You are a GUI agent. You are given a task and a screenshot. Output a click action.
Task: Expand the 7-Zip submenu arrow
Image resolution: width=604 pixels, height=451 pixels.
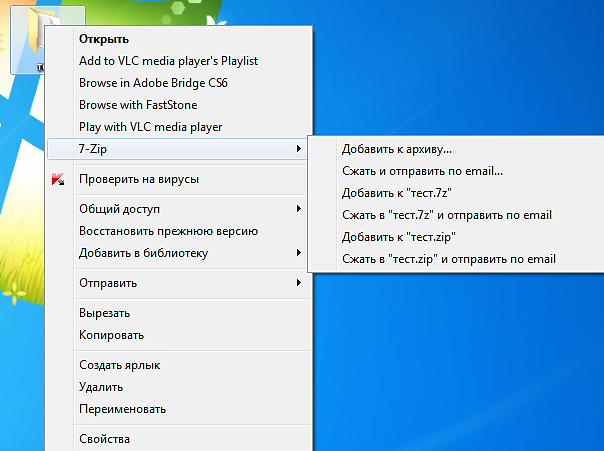[299, 149]
